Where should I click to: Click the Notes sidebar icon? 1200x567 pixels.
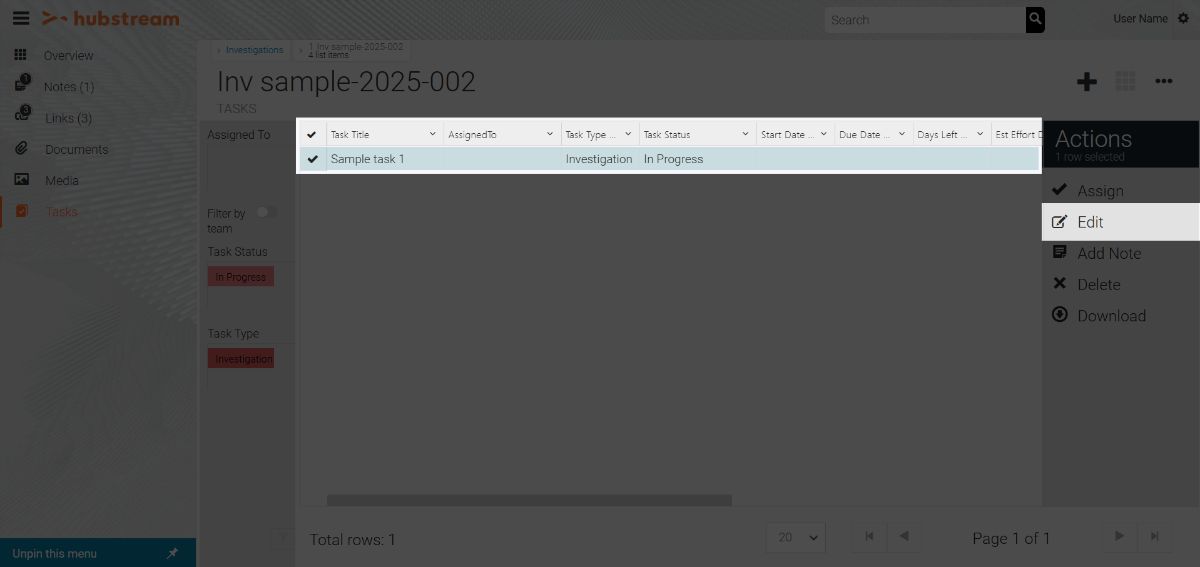tap(22, 85)
